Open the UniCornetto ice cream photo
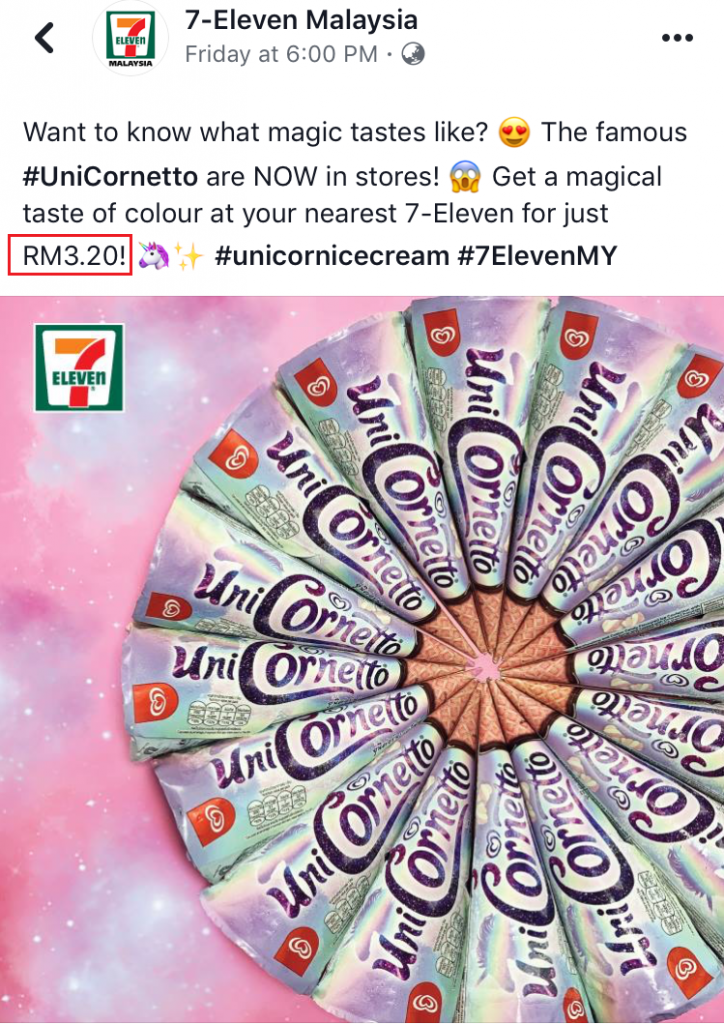The height and width of the screenshot is (1024, 724). [x=362, y=659]
